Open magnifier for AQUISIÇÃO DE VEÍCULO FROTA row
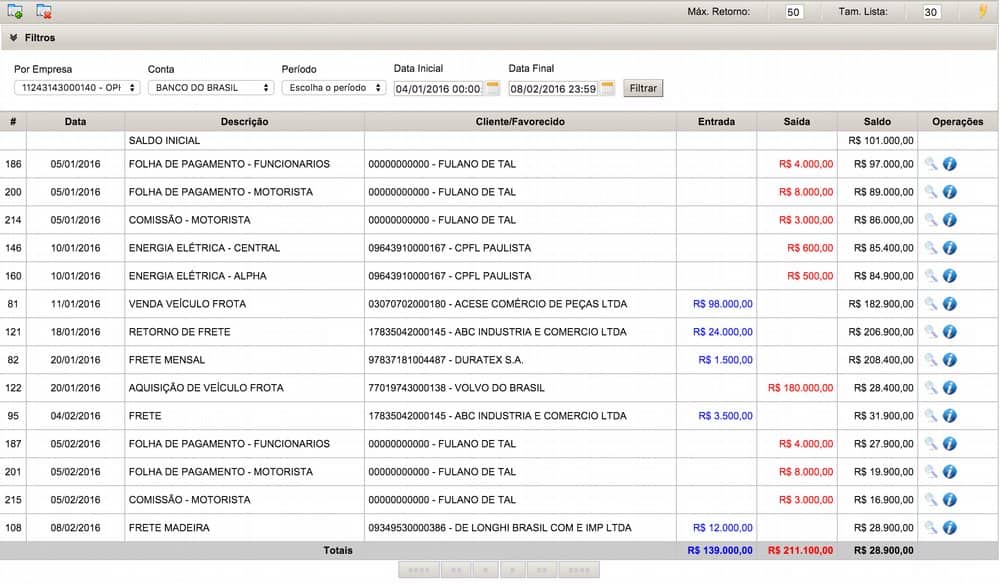Image resolution: width=1000 pixels, height=584 pixels. point(931,388)
